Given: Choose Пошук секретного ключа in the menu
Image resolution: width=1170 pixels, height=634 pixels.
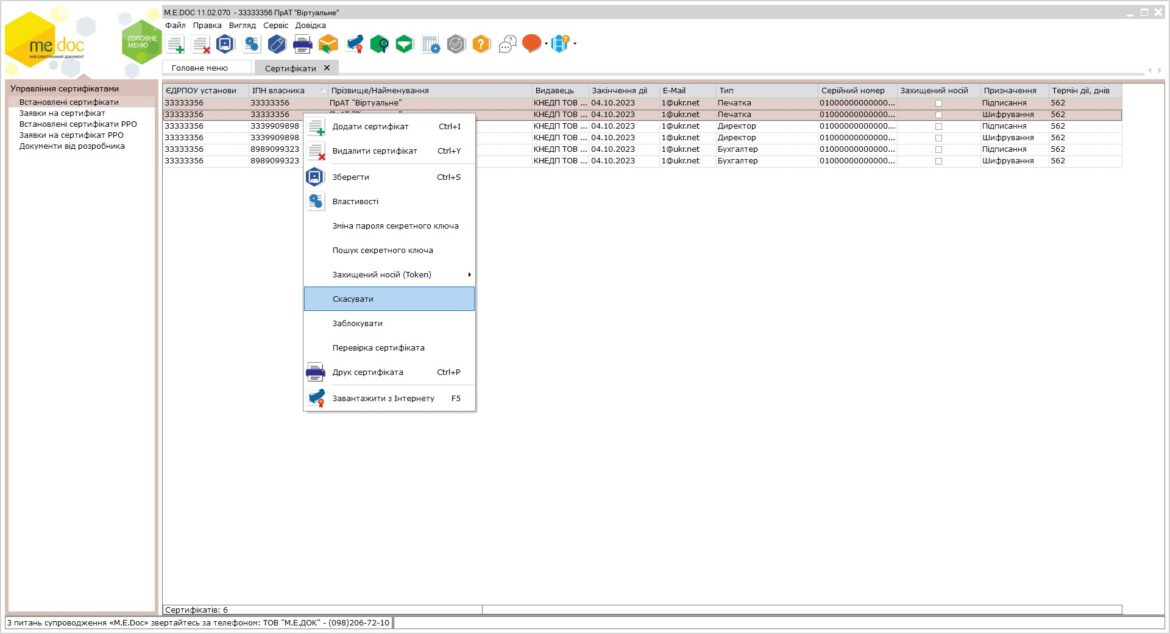Looking at the screenshot, I should [x=389, y=251].
